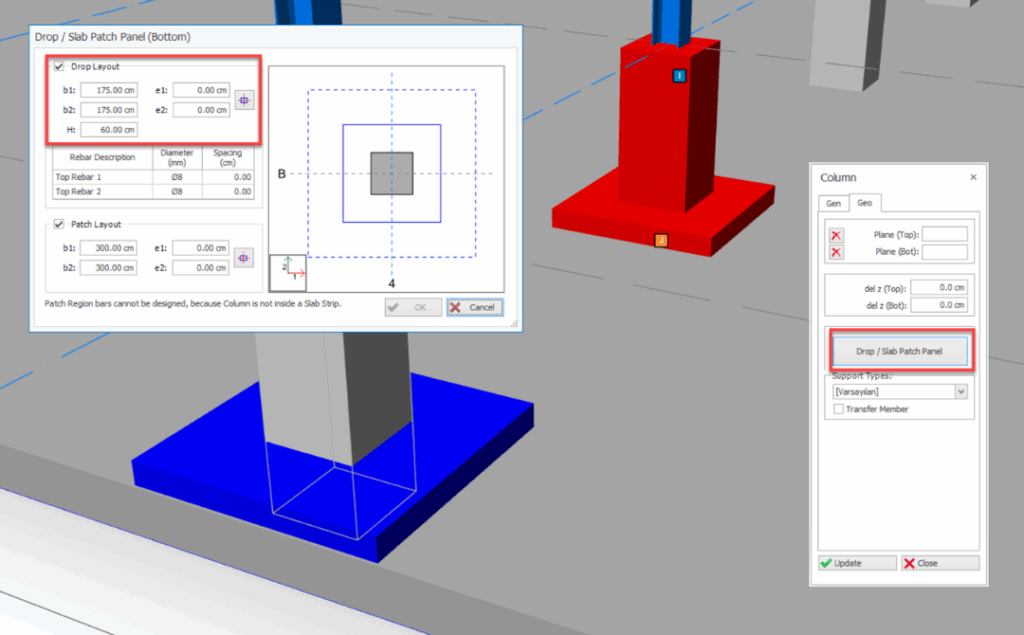Toggle the Drop Layout checkbox

[x=59, y=67]
